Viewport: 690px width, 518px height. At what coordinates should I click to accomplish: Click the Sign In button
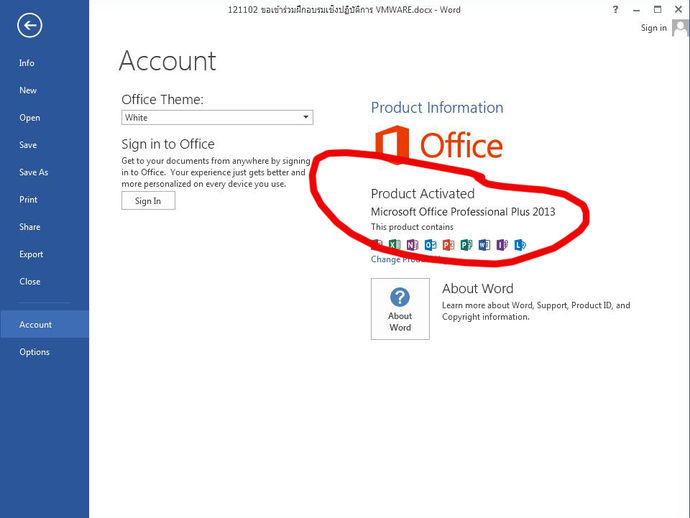click(148, 201)
